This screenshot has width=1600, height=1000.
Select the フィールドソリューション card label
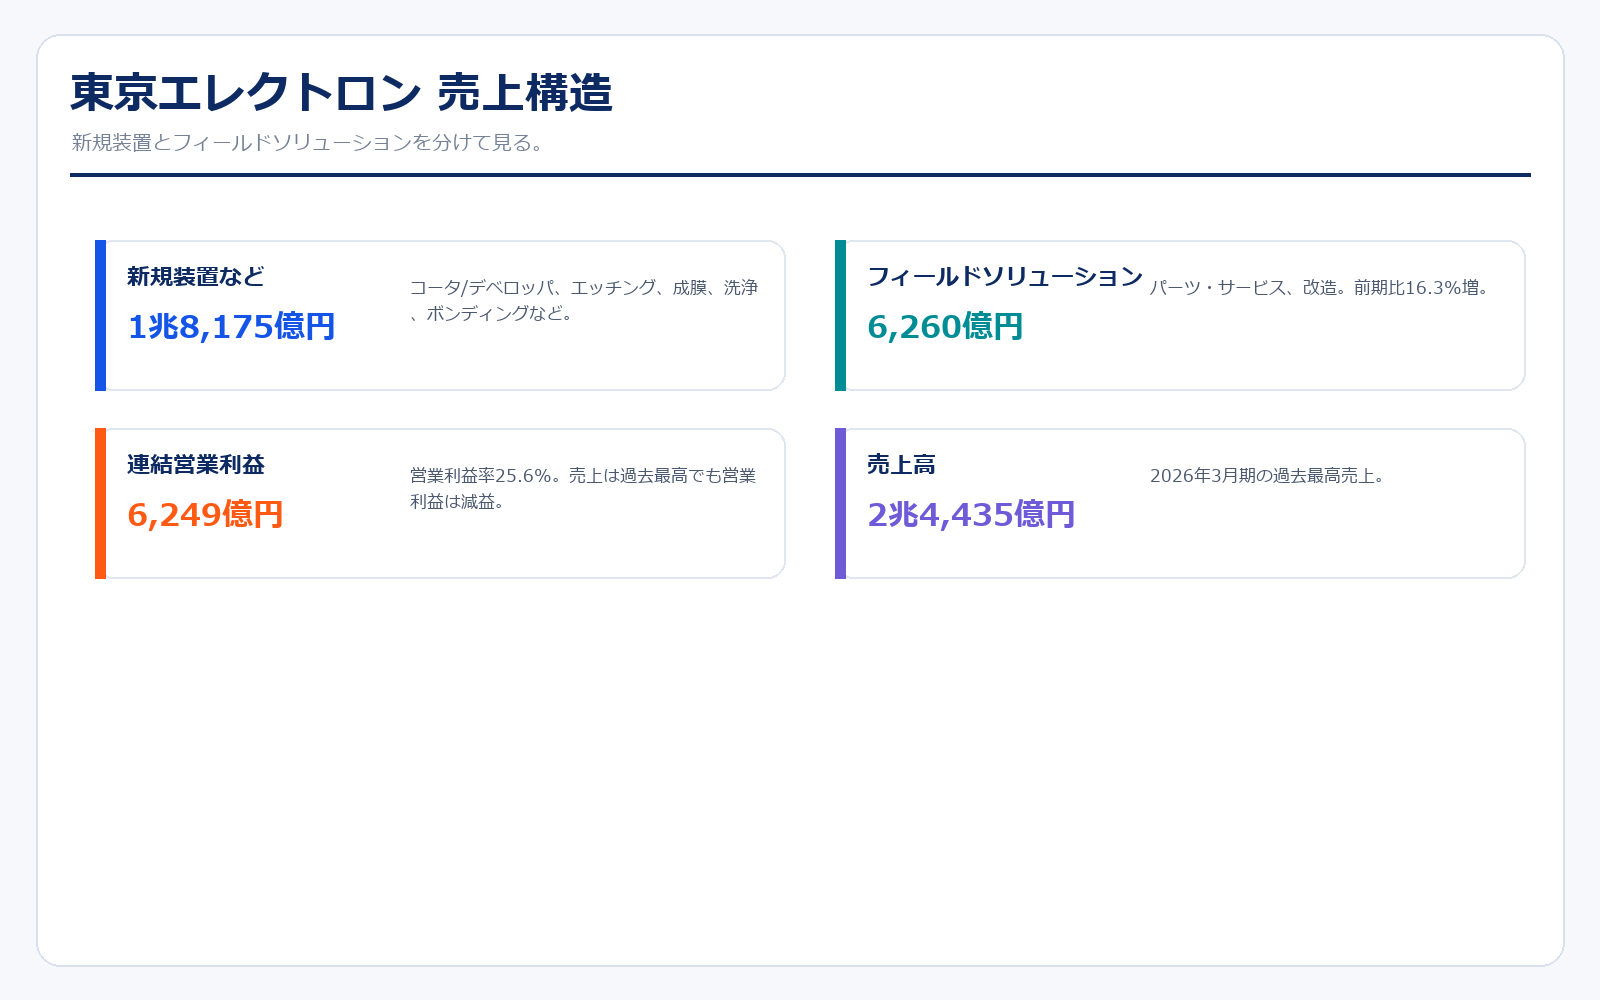[x=1005, y=277]
